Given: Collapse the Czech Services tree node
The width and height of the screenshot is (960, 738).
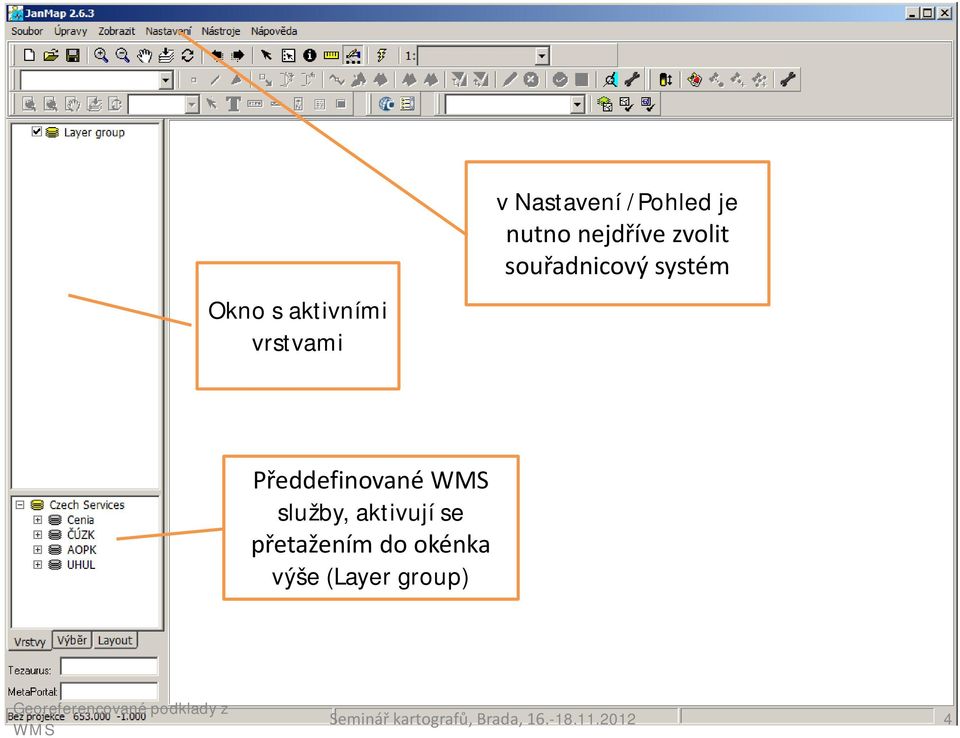Looking at the screenshot, I should click(20, 505).
